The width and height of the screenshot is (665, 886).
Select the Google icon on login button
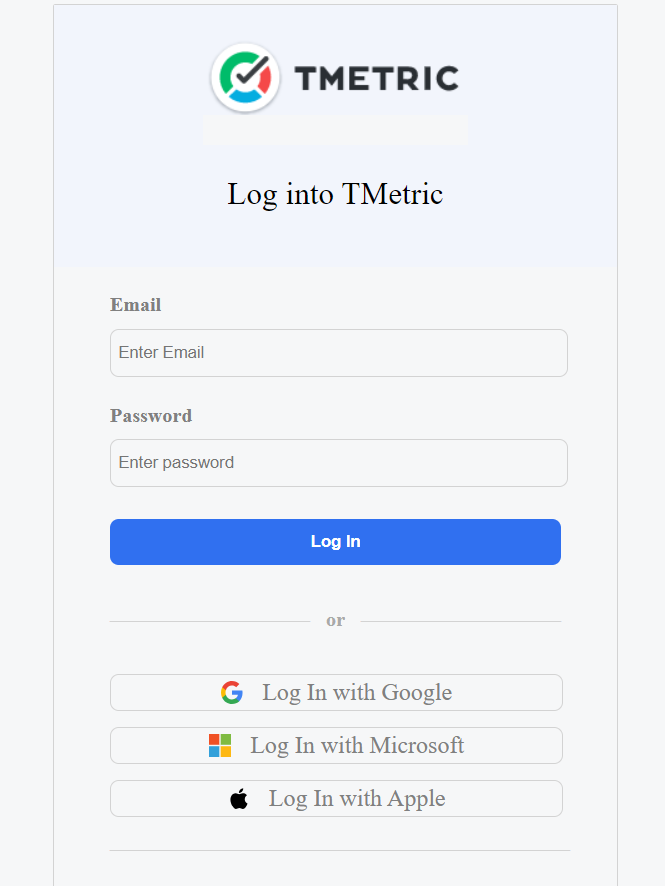231,692
